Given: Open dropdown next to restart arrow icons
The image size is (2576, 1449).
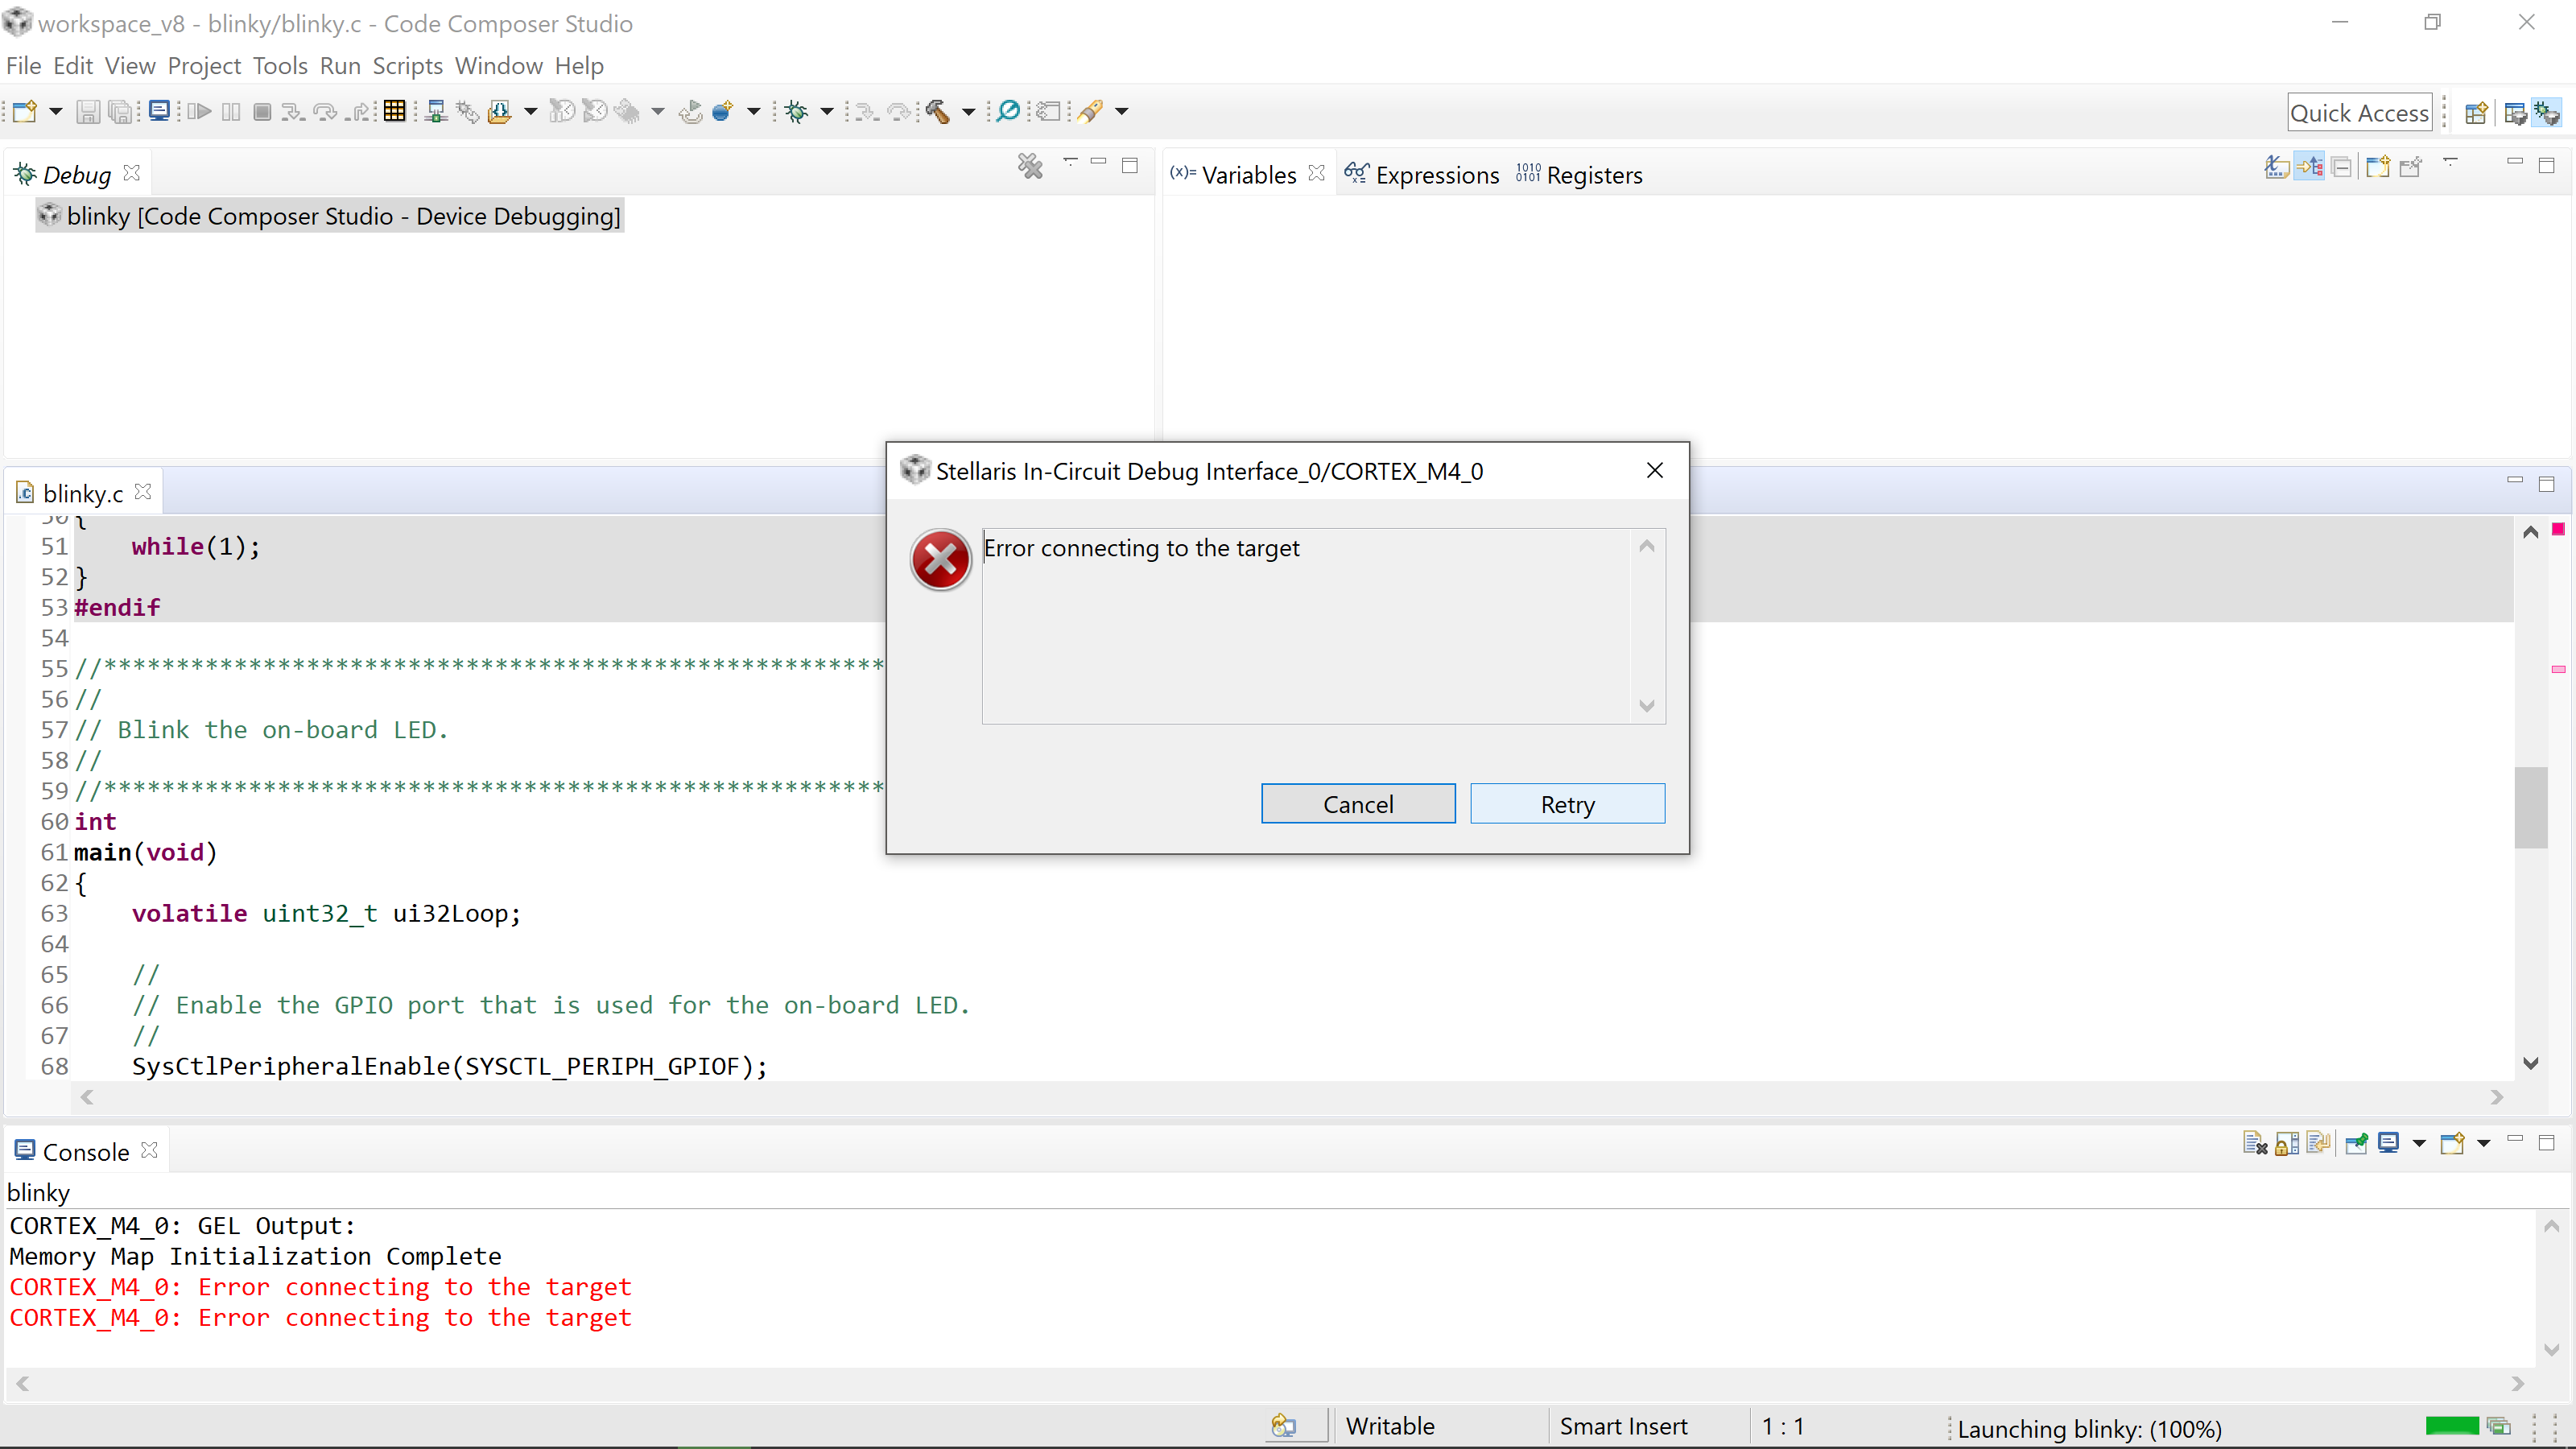Looking at the screenshot, I should coord(754,111).
